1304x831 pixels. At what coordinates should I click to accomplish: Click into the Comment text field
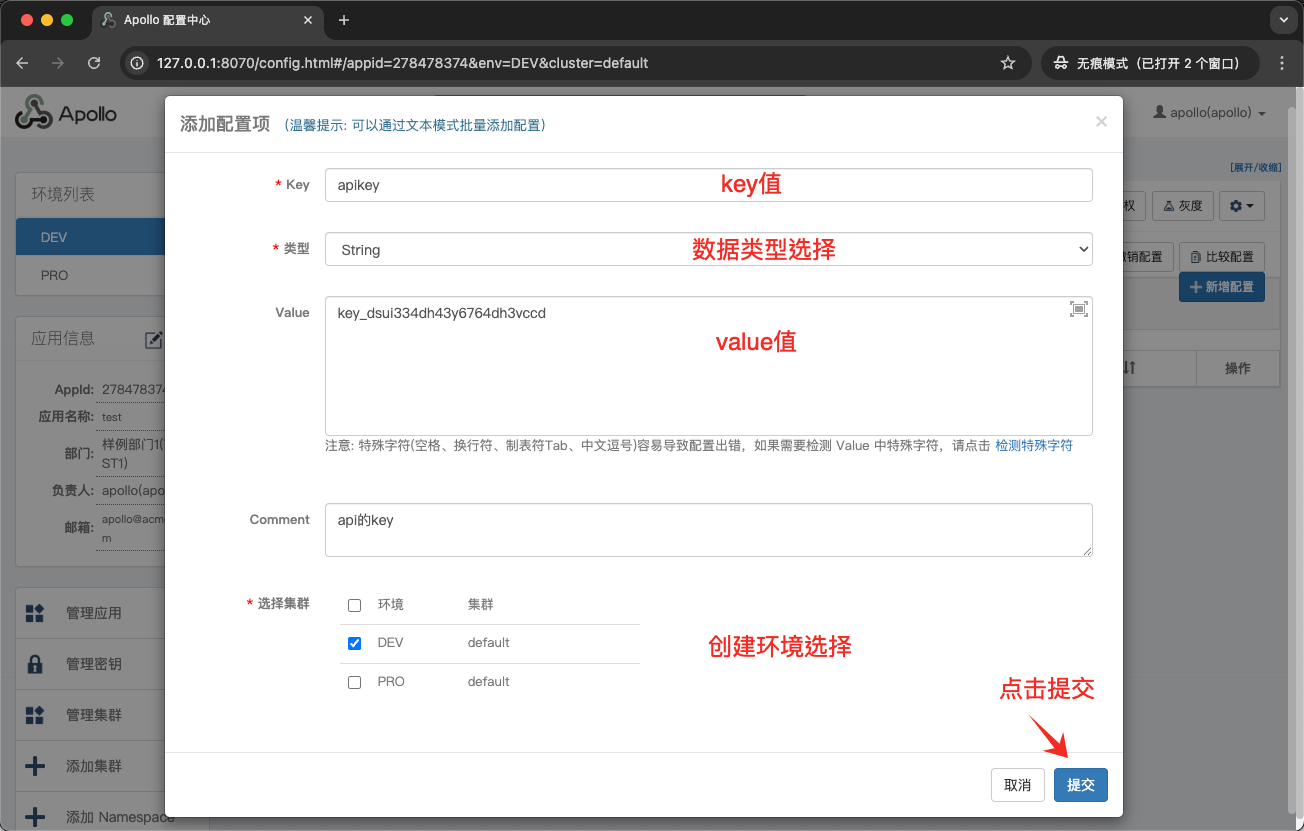(x=708, y=530)
